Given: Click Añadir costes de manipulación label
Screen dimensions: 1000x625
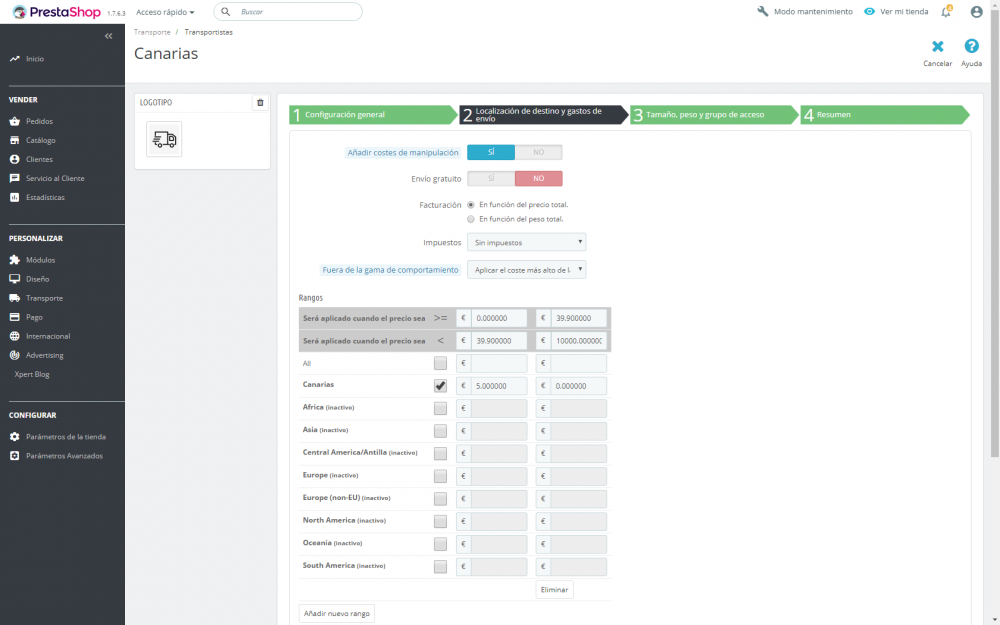Looking at the screenshot, I should [403, 153].
